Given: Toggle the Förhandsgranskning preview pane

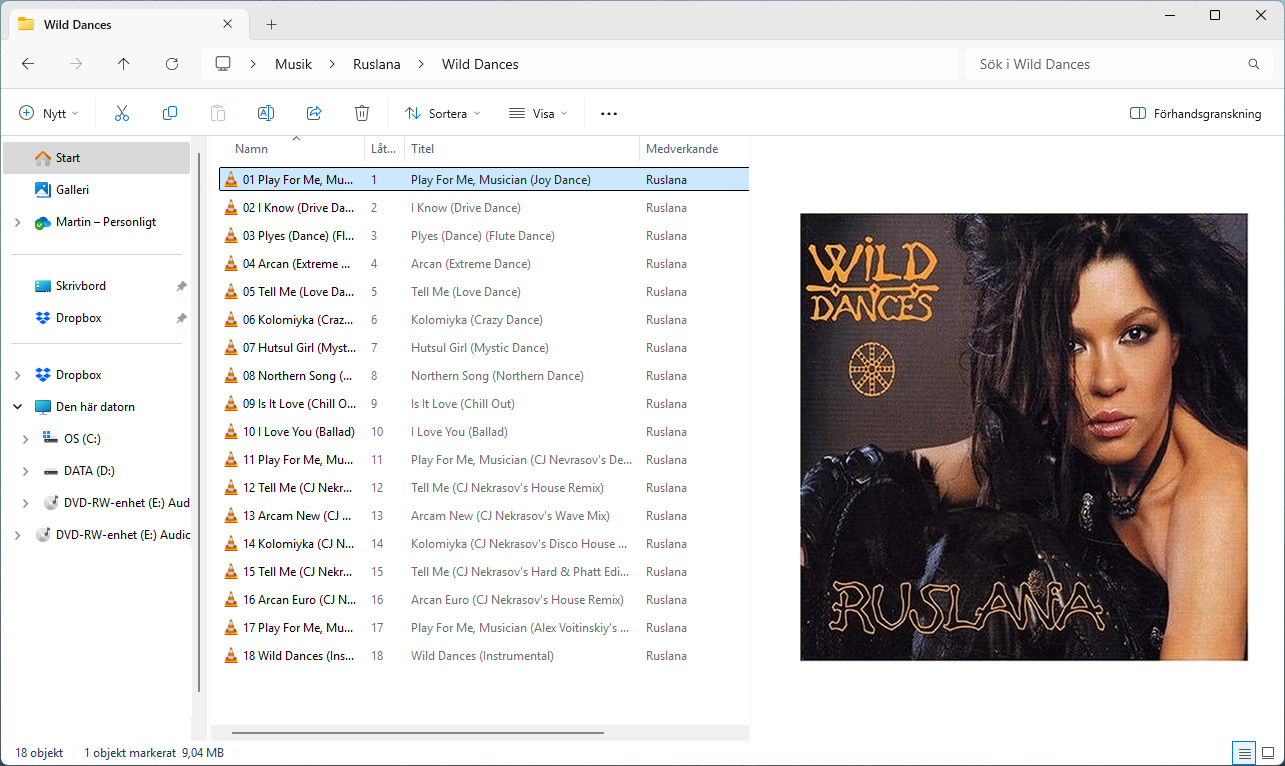Looking at the screenshot, I should tap(1195, 113).
